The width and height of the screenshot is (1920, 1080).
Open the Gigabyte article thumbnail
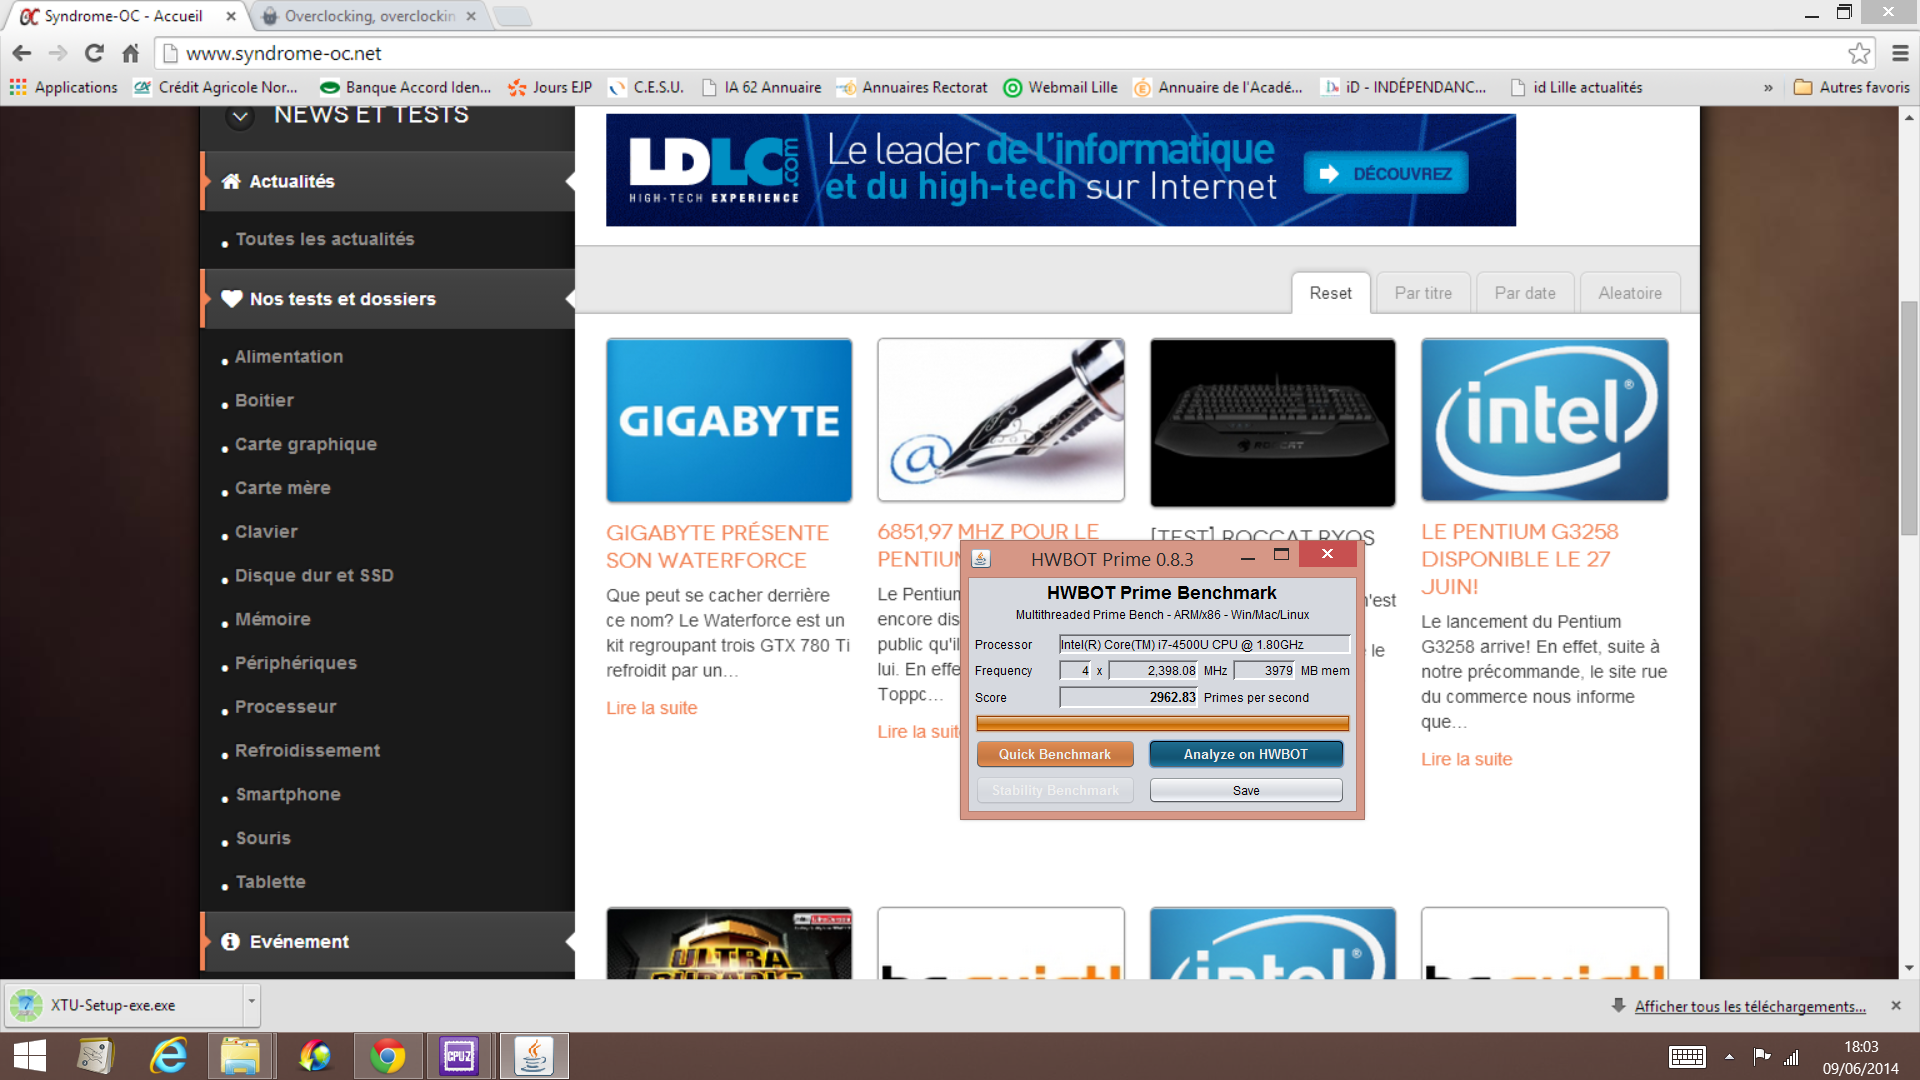coord(729,420)
